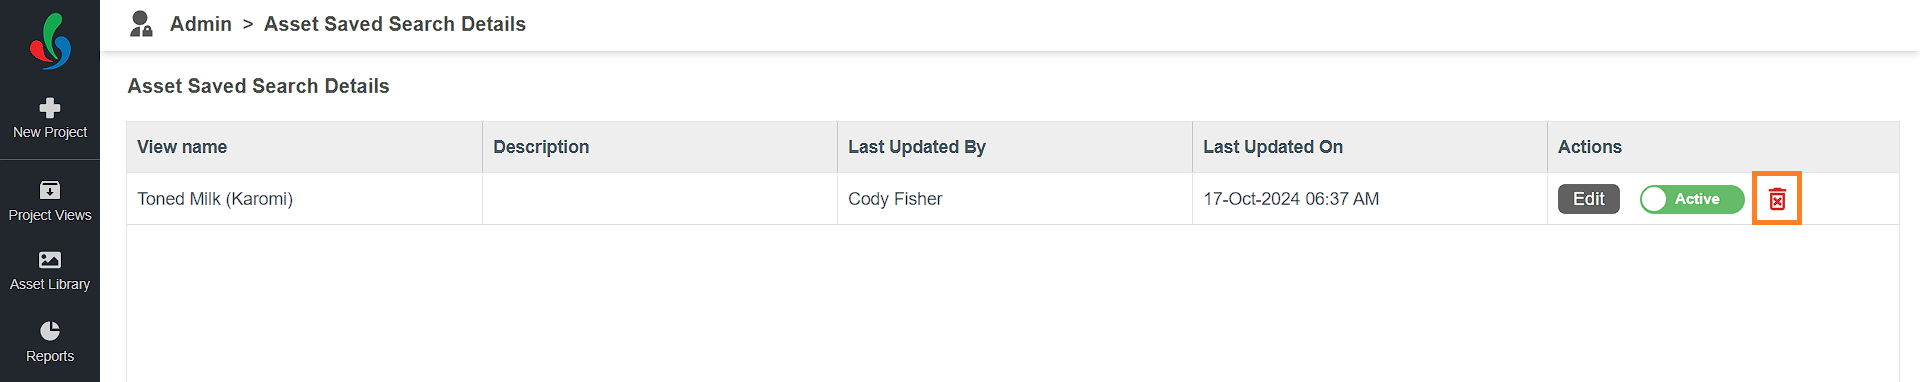Click the Actions column header
The image size is (1920, 382).
1590,147
